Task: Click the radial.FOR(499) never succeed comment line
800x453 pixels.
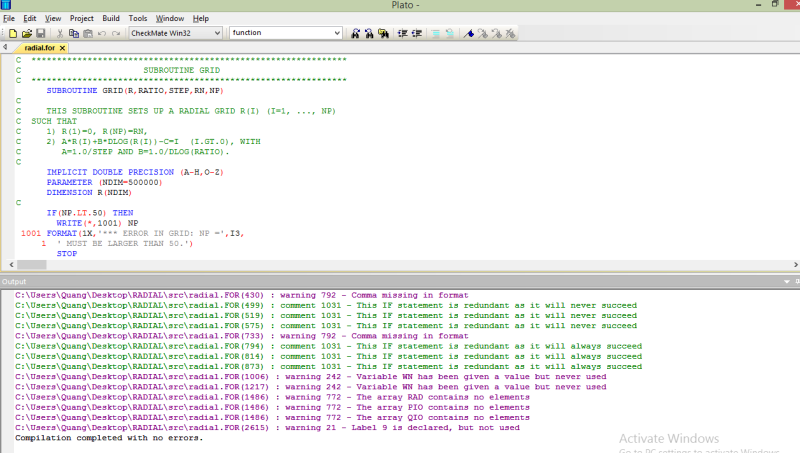Action: coord(326,306)
